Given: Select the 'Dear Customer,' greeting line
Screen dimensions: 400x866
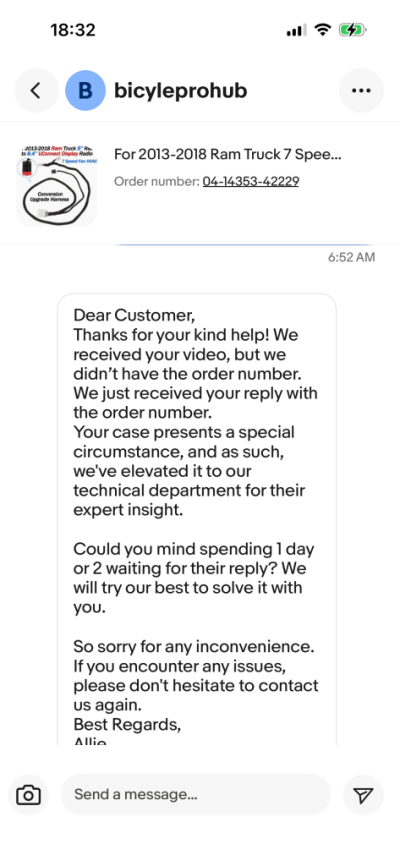Looking at the screenshot, I should pyautogui.click(x=134, y=315).
